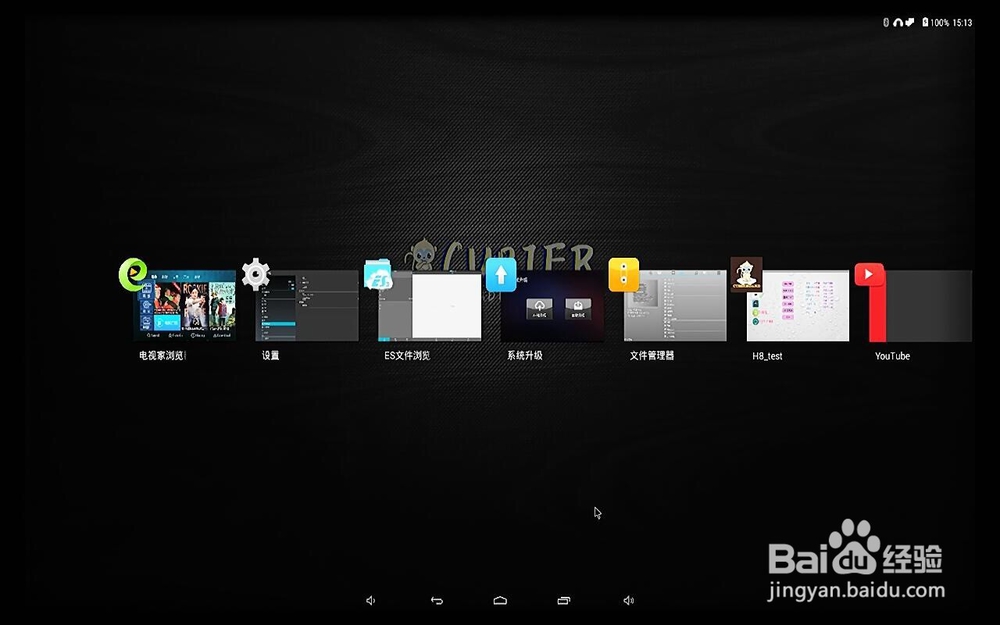Click the Bluetooth status icon

click(886, 22)
